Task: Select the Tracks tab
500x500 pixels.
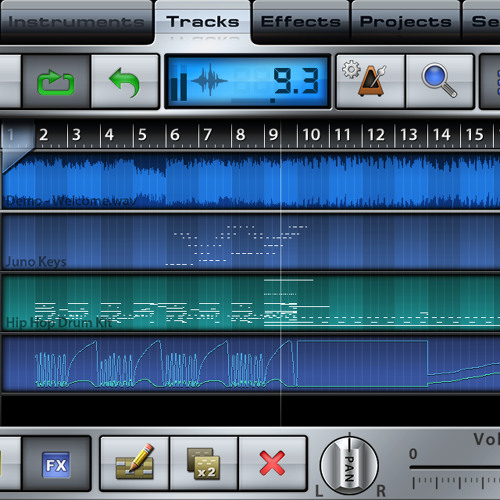Action: point(203,21)
